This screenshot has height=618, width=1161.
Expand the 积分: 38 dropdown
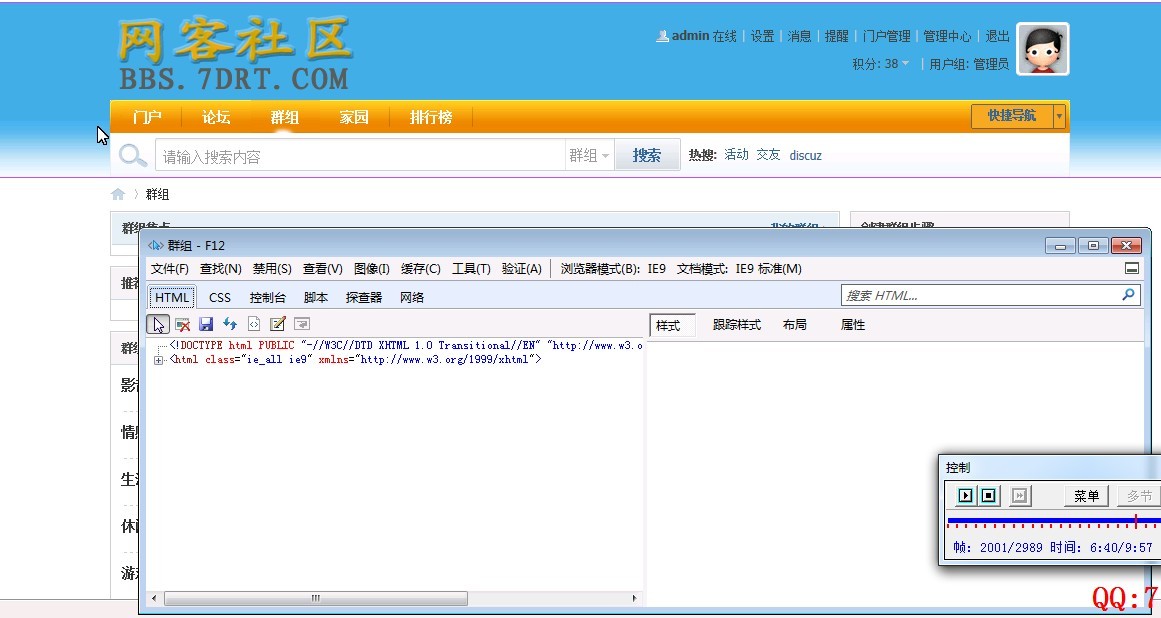pos(880,64)
